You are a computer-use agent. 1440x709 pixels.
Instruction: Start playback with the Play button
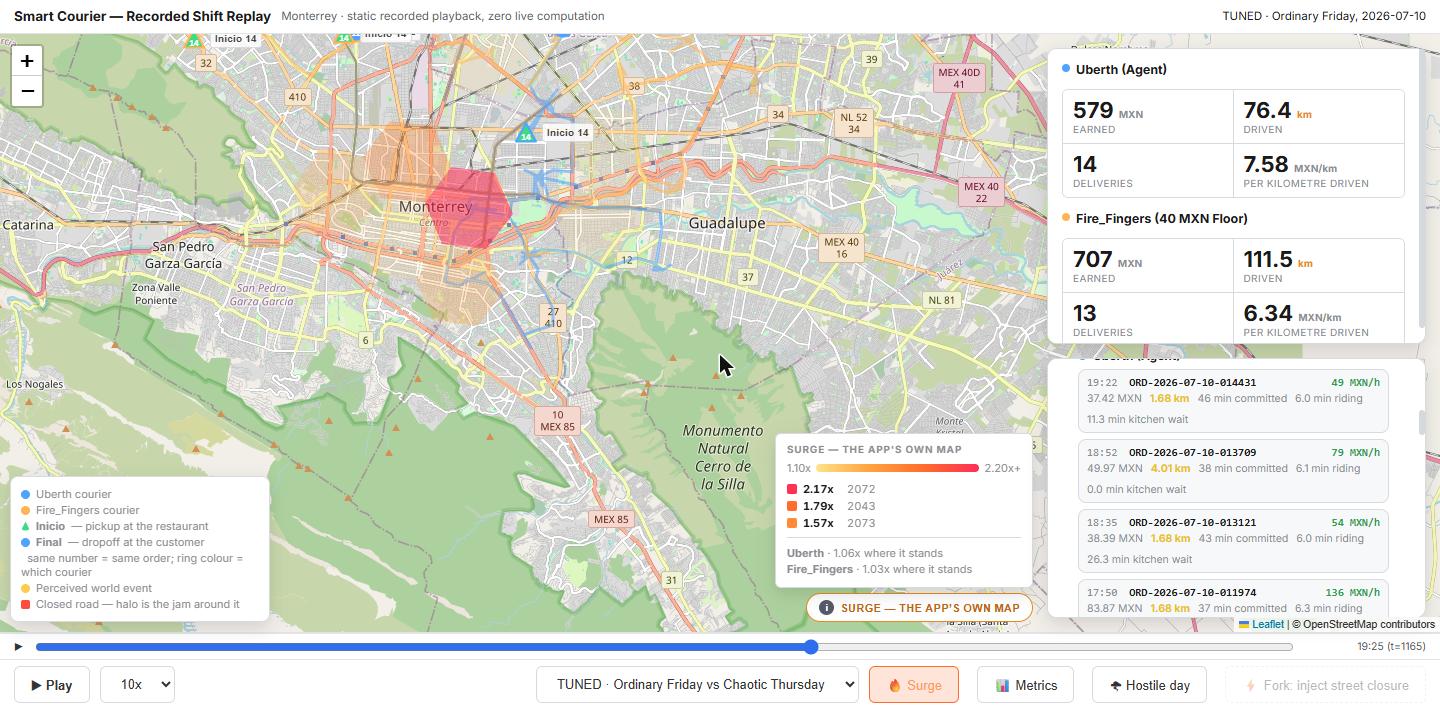coord(51,685)
